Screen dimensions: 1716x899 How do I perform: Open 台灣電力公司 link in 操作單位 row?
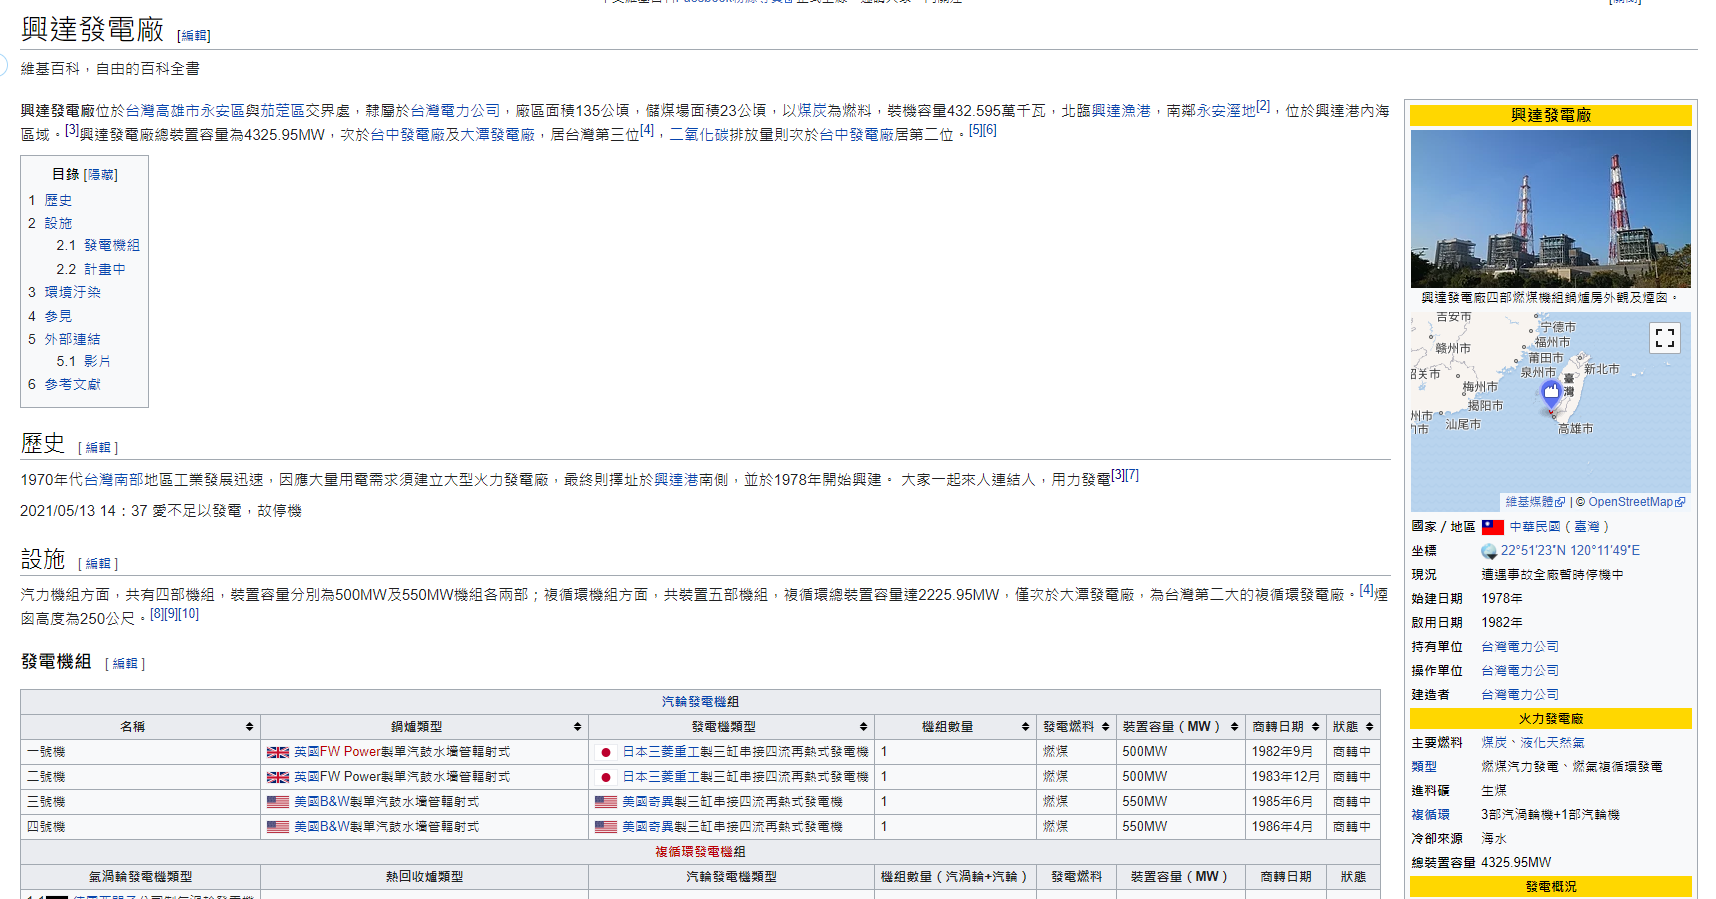1519,671
